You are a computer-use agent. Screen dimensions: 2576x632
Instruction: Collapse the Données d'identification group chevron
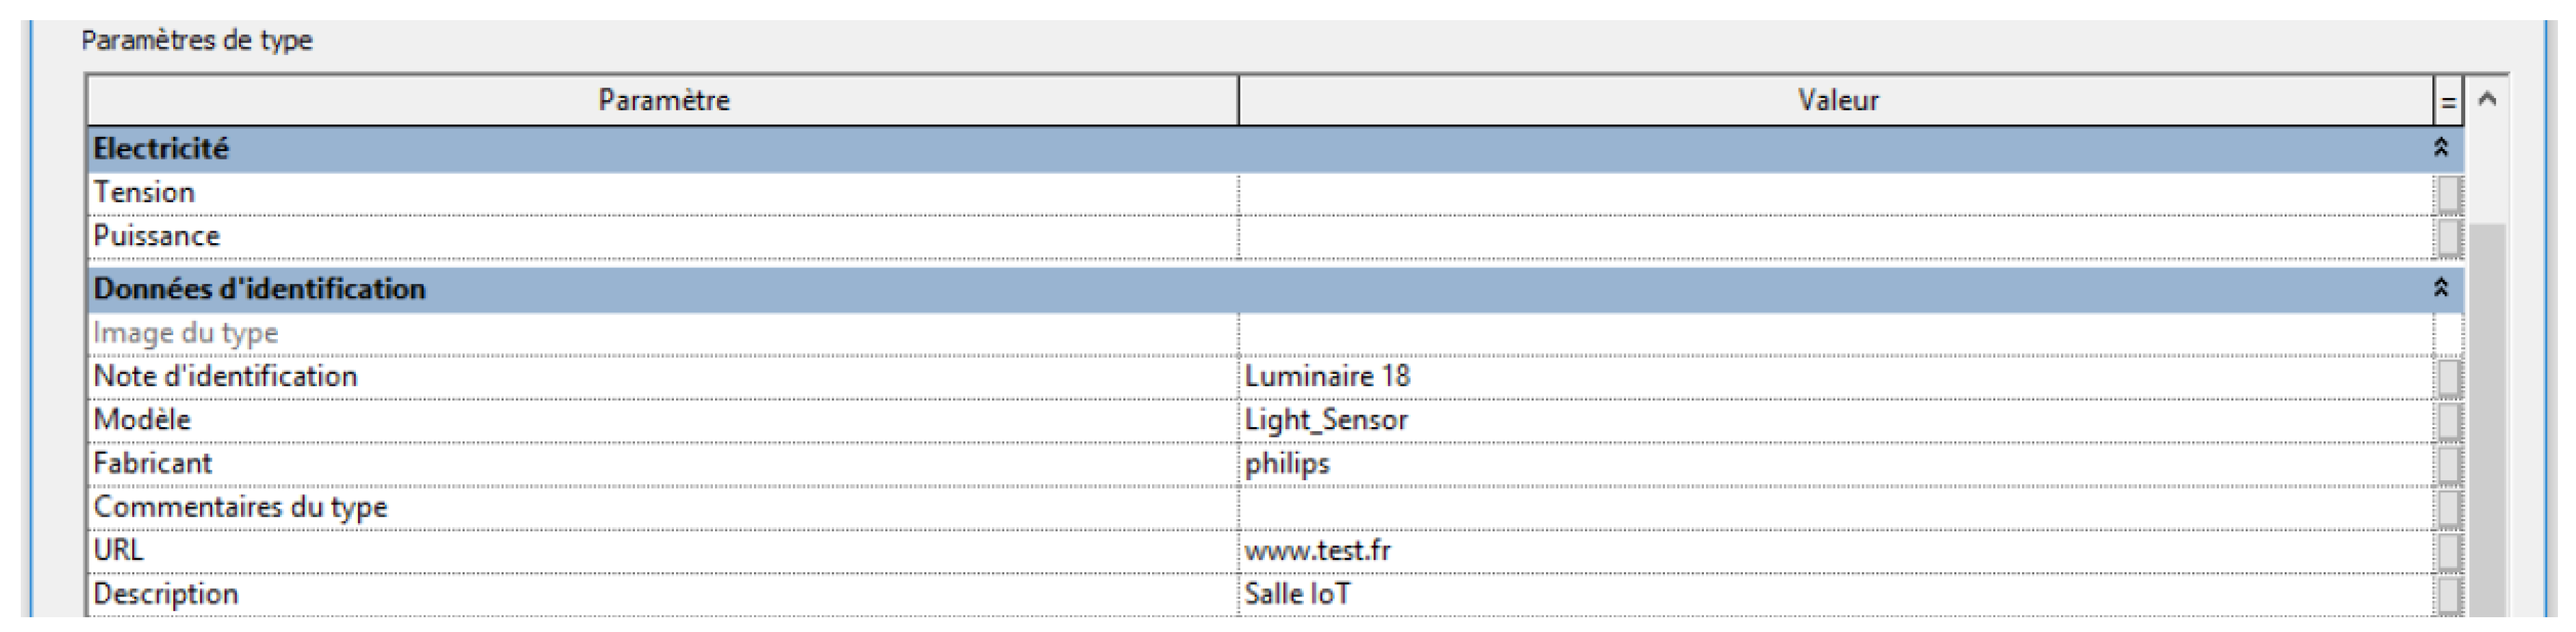pos(2440,288)
